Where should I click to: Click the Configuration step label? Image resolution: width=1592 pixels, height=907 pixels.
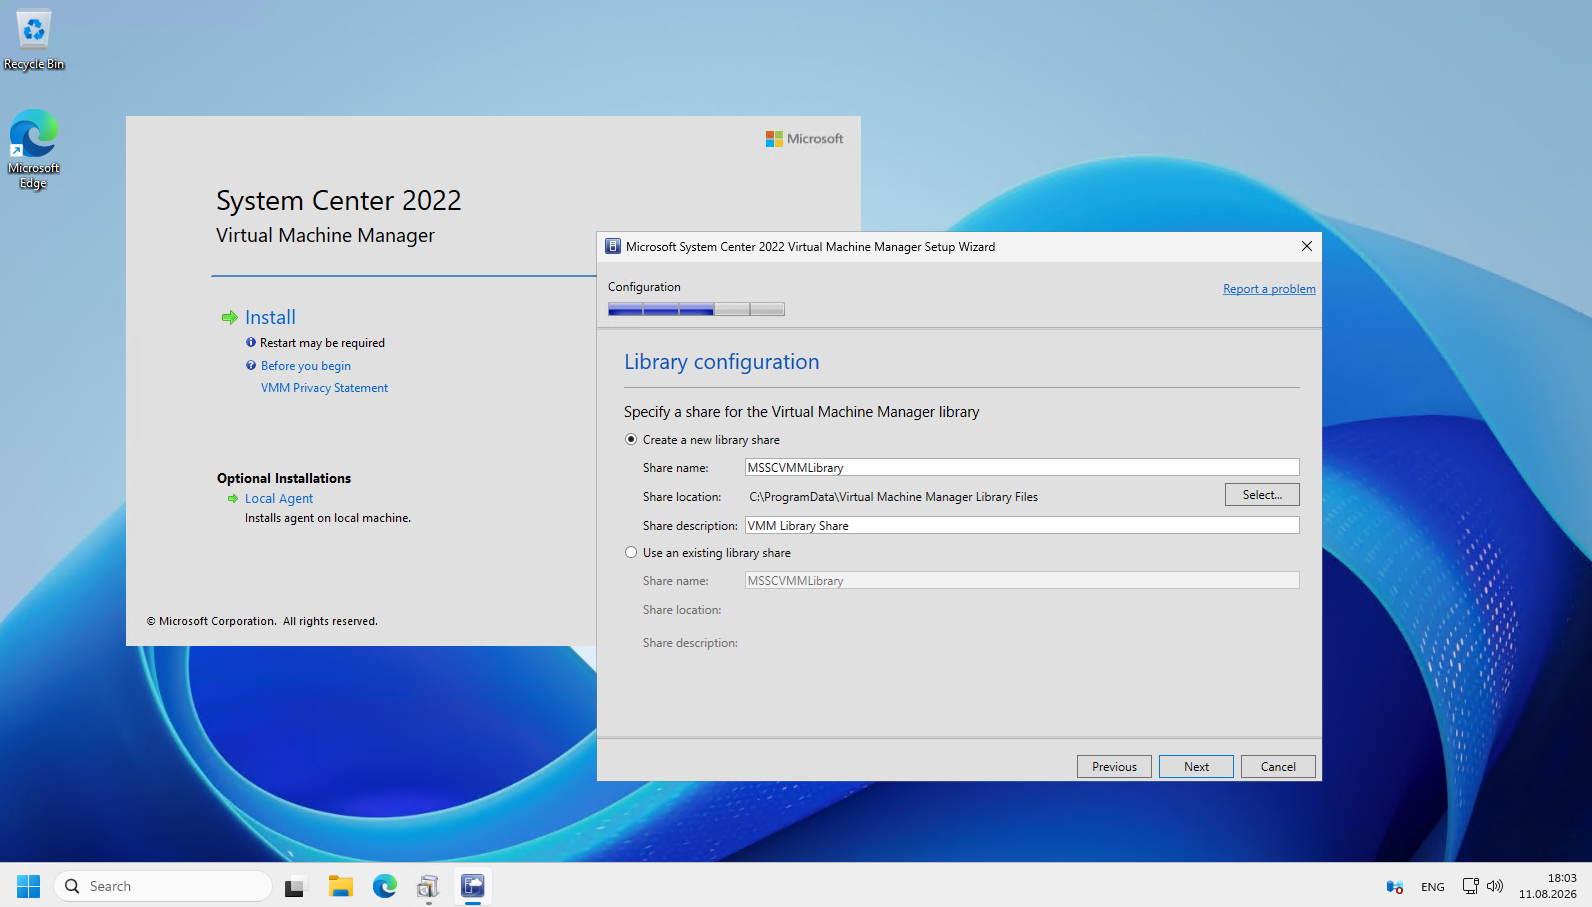pos(644,287)
